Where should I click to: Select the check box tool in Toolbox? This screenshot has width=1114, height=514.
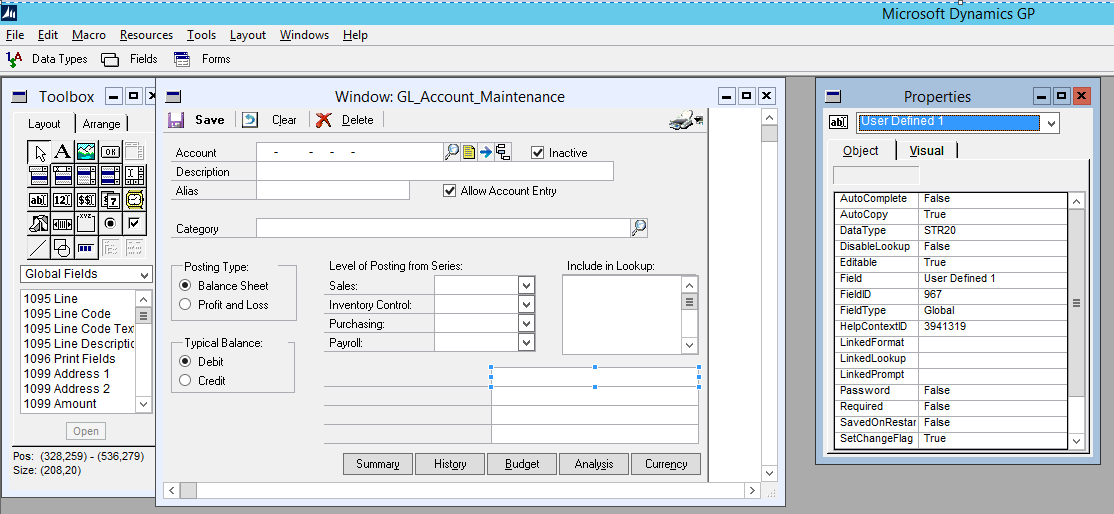[x=134, y=224]
